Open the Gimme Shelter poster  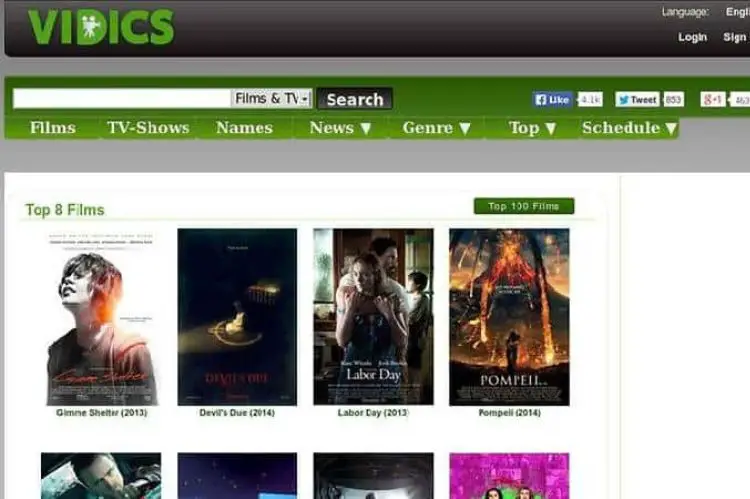101,317
